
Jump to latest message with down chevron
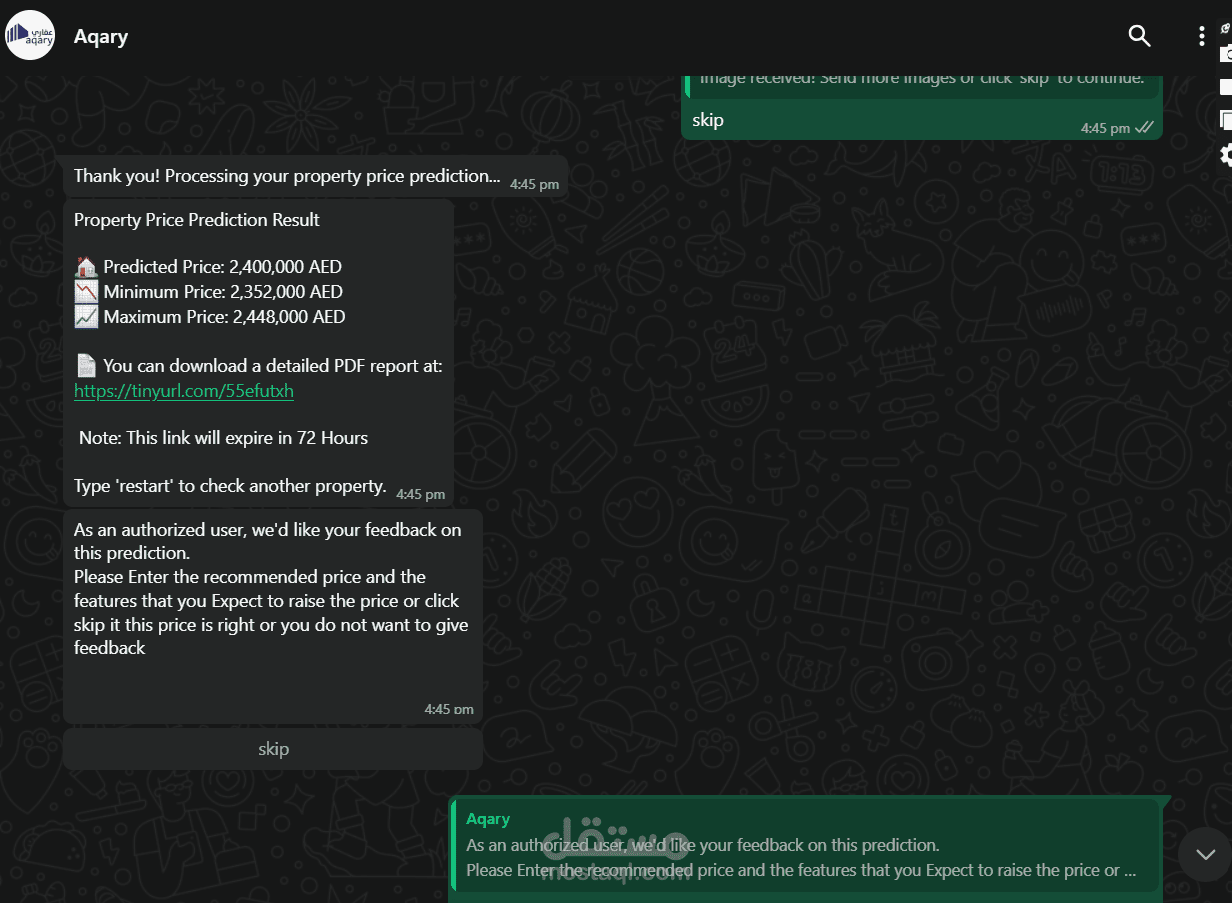(1205, 854)
